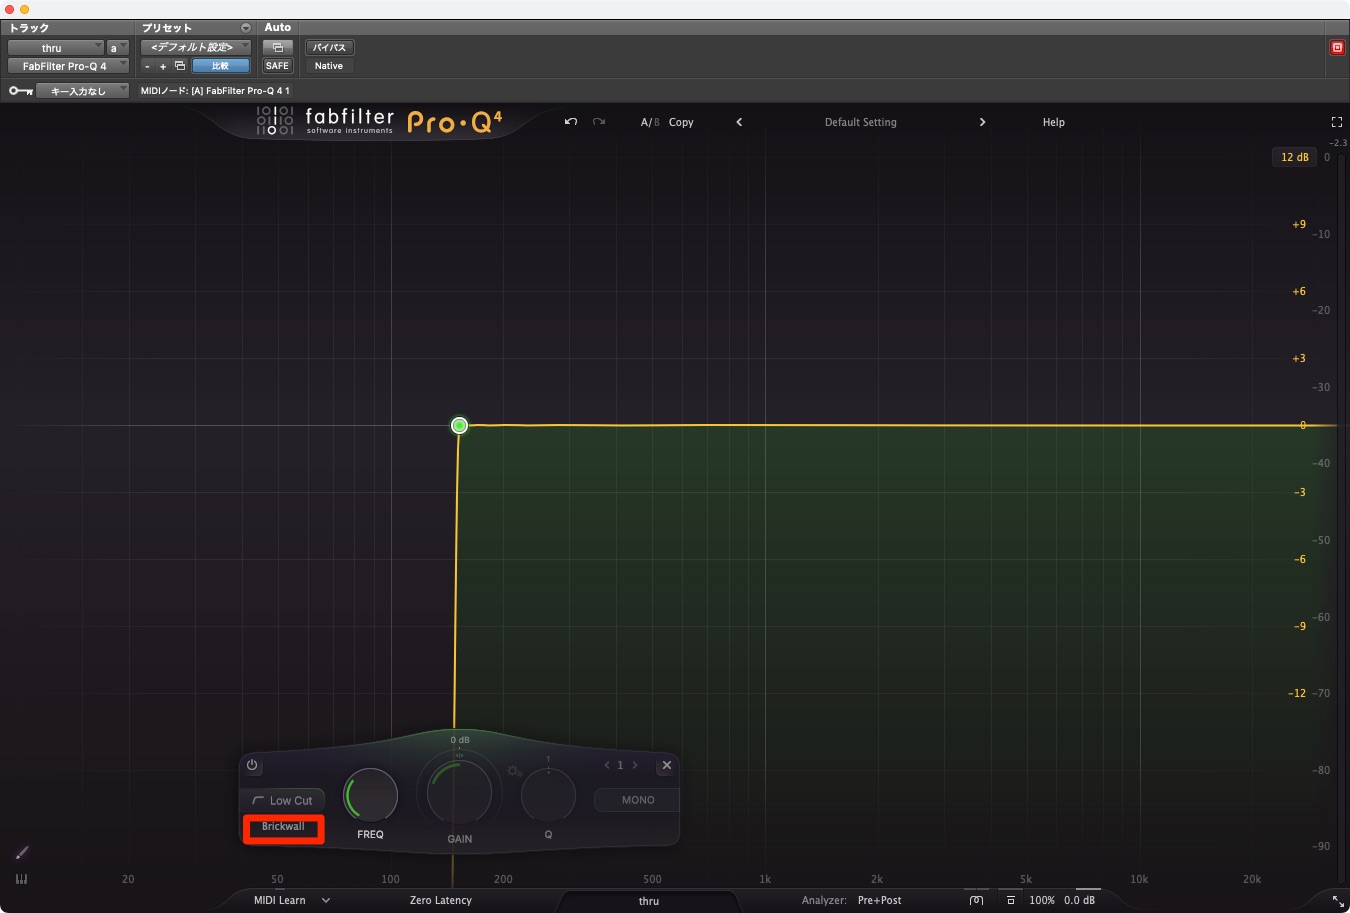The width and height of the screenshot is (1350, 913).
Task: Click the 100% output scale value
Action: coord(1042,900)
